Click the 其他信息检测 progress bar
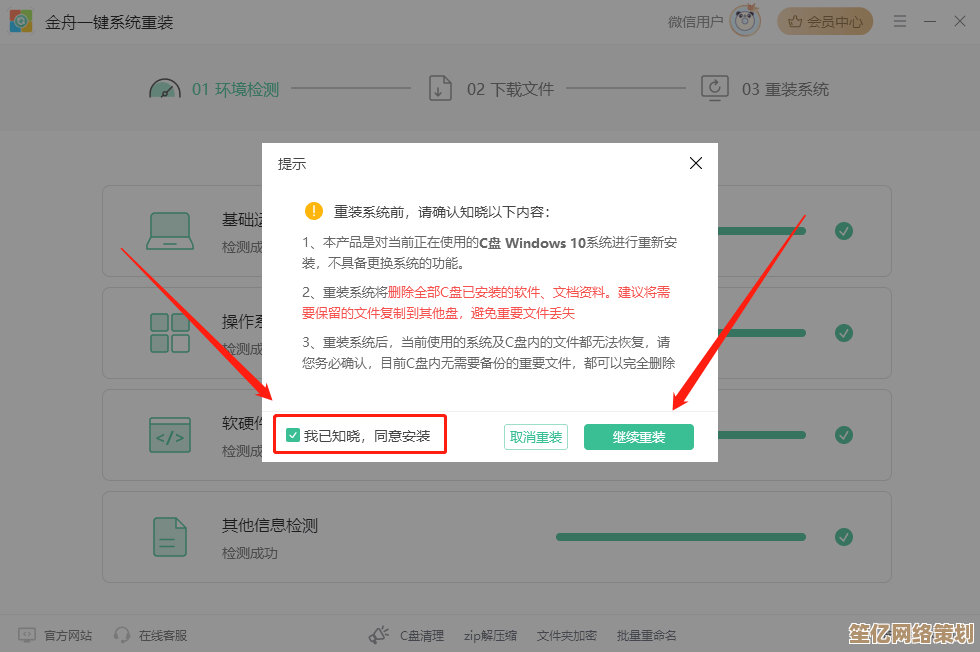Image resolution: width=980 pixels, height=652 pixels. pos(681,537)
